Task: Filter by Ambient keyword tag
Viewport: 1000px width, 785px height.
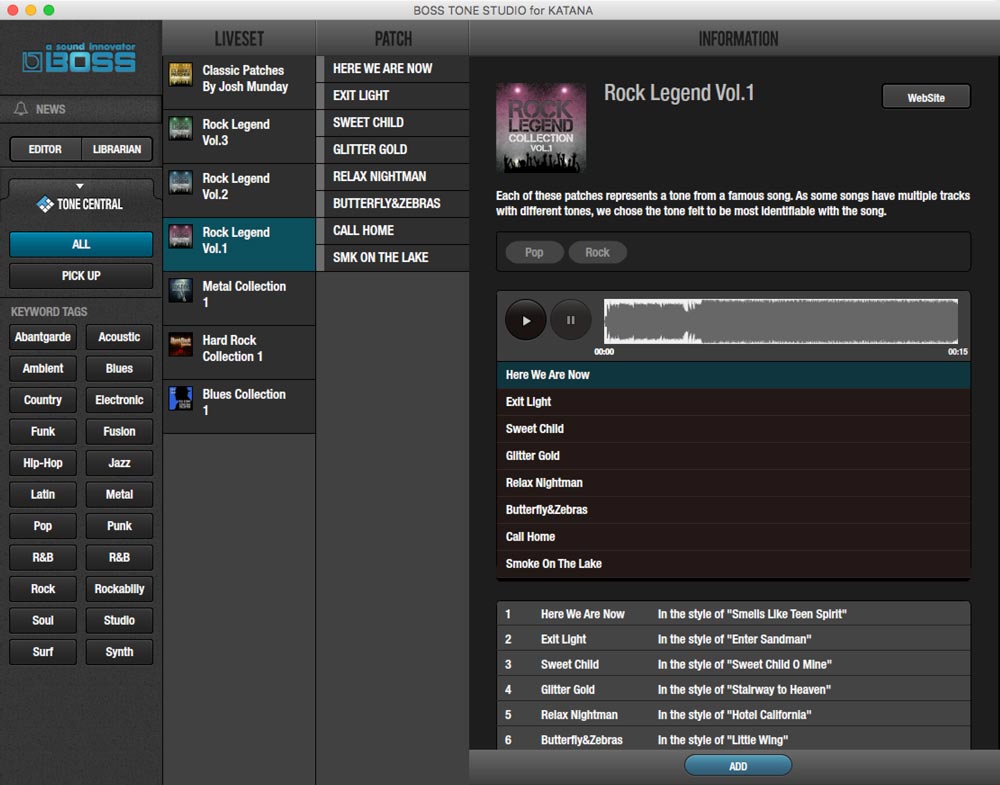Action: coord(43,369)
